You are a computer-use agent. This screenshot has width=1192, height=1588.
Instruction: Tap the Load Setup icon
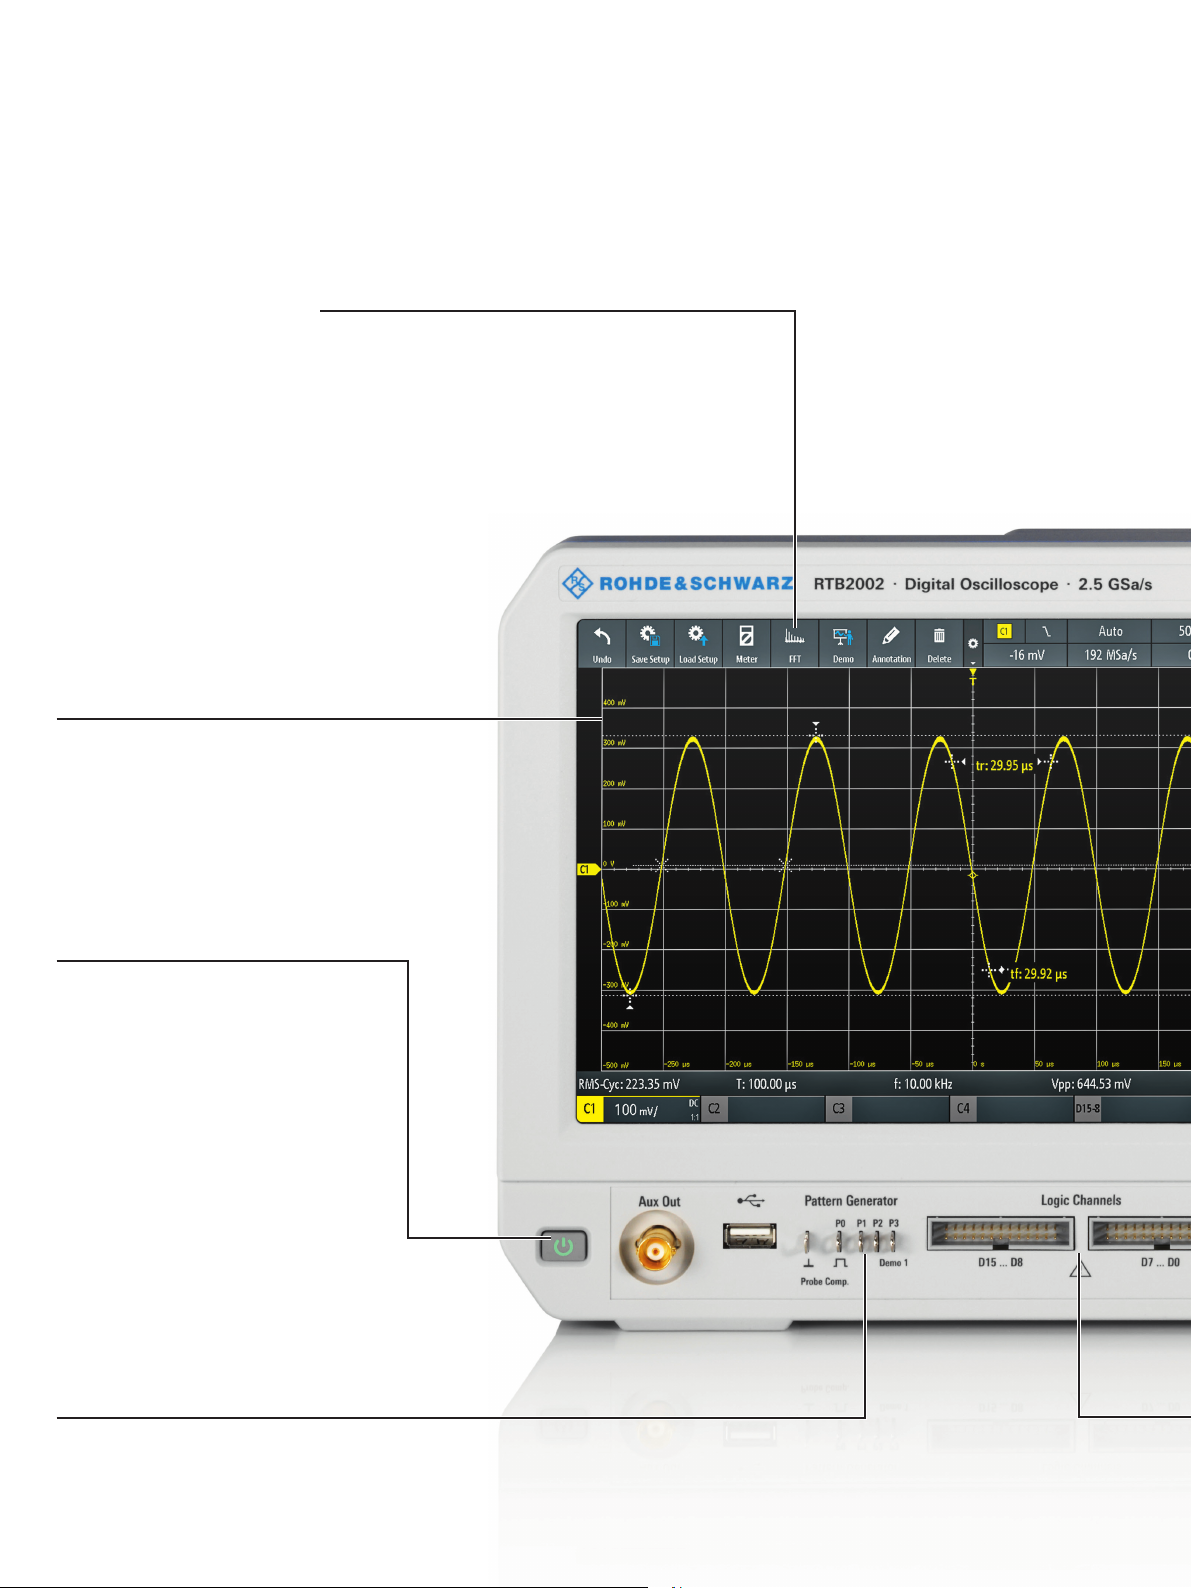698,637
